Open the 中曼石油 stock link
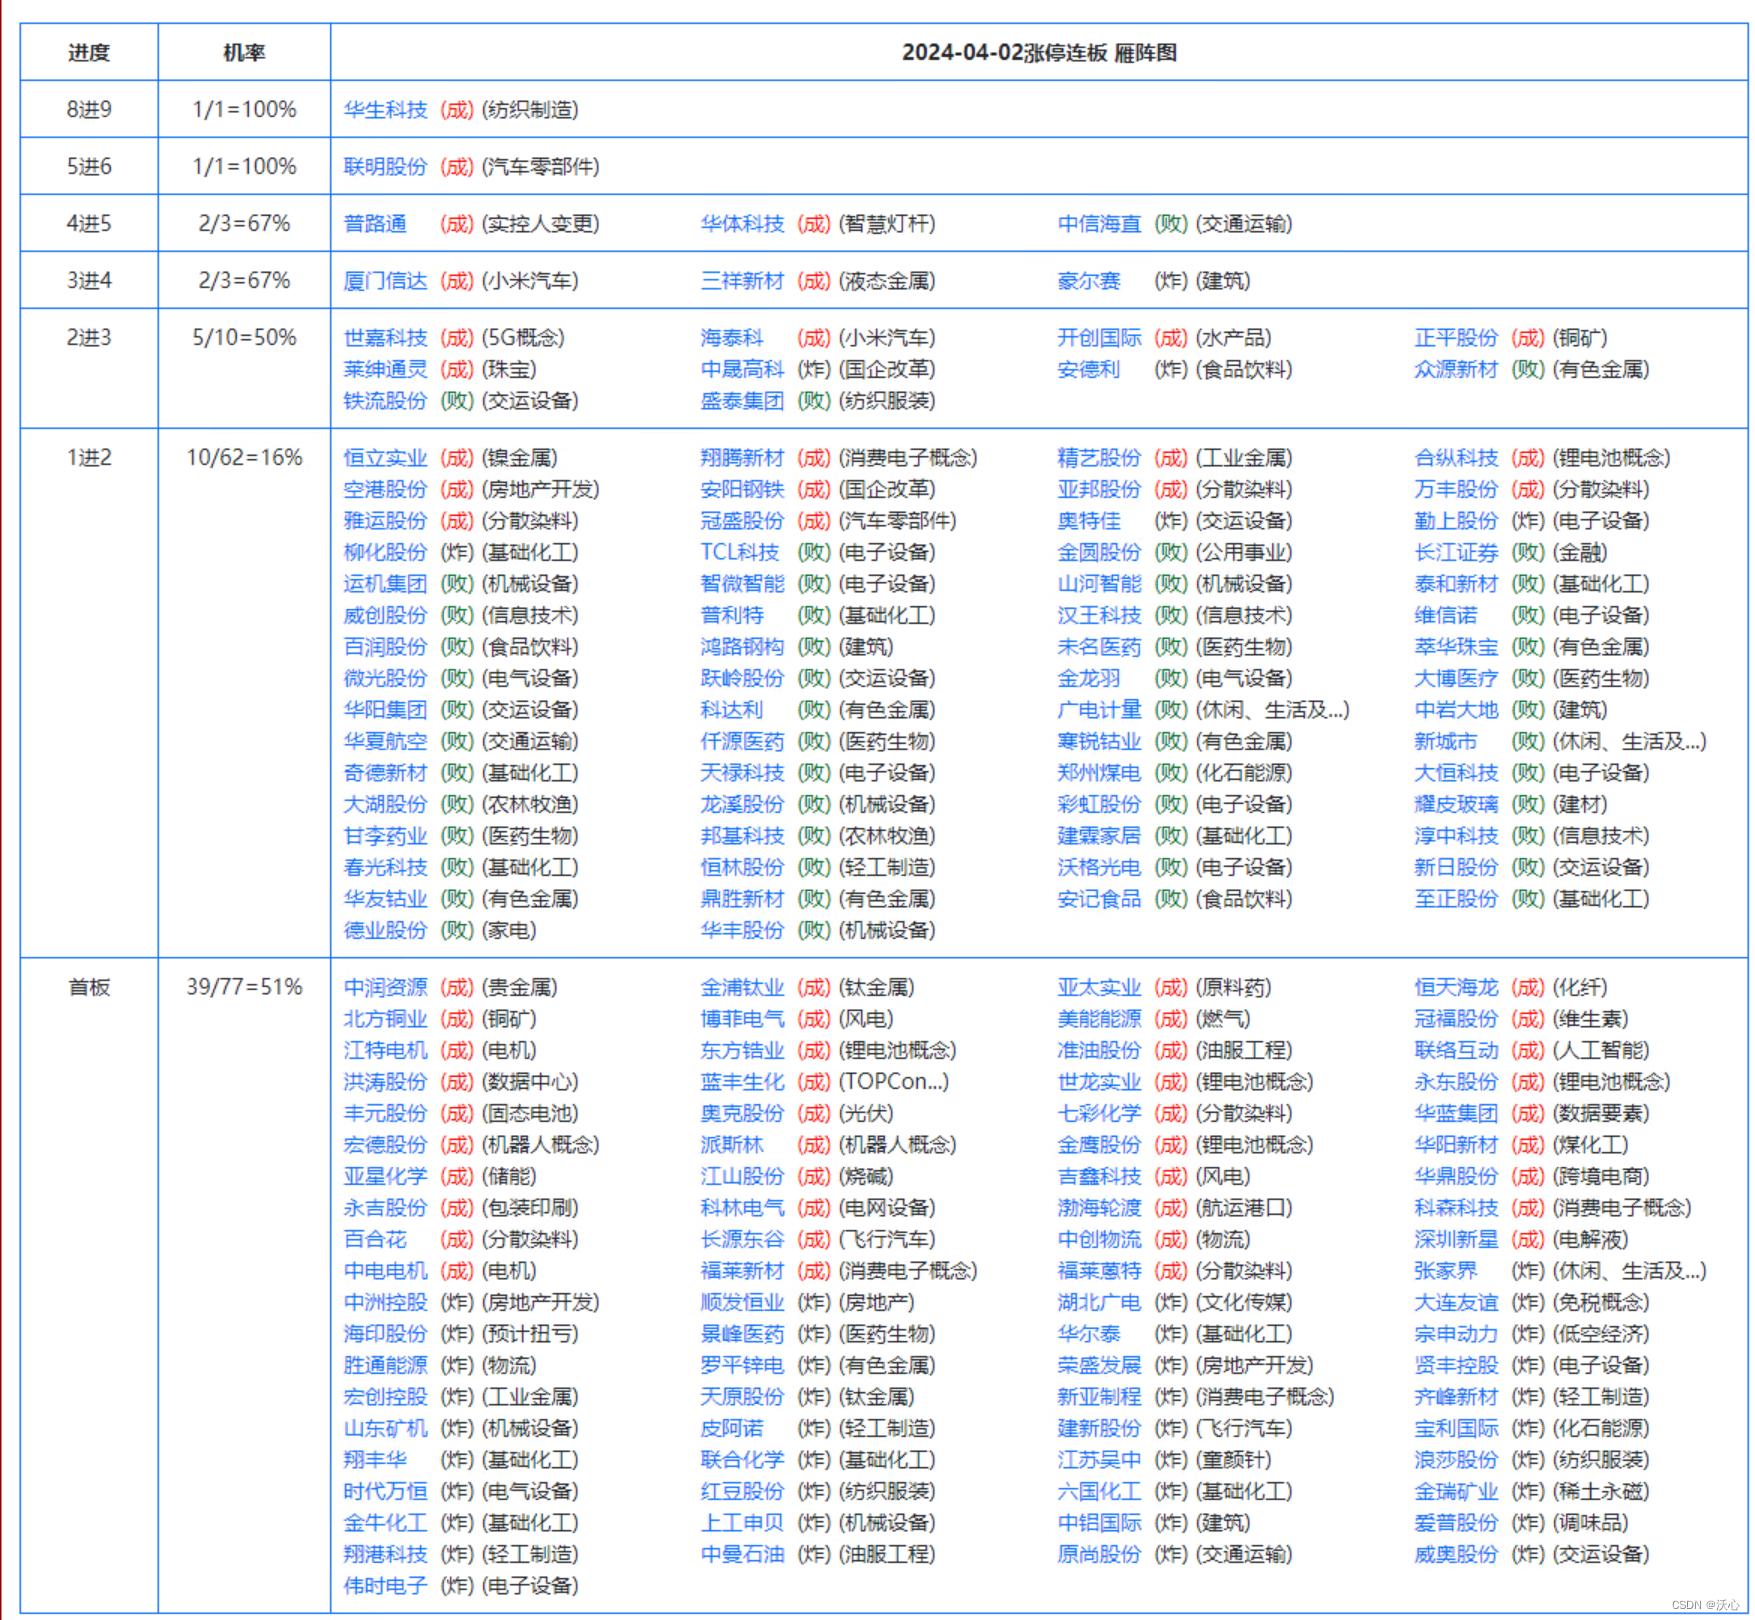The height and width of the screenshot is (1620, 1755). [x=742, y=1554]
